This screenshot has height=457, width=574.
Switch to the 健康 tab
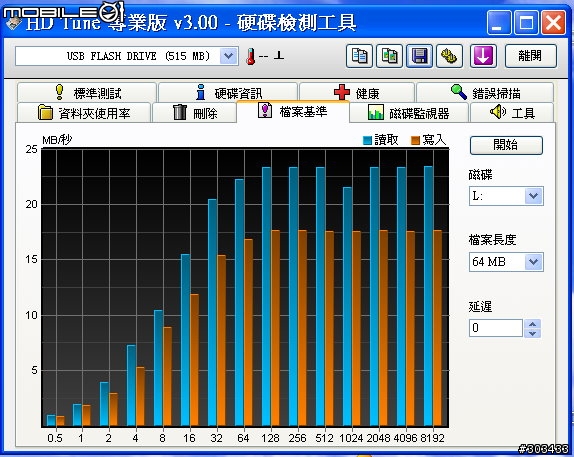357,93
